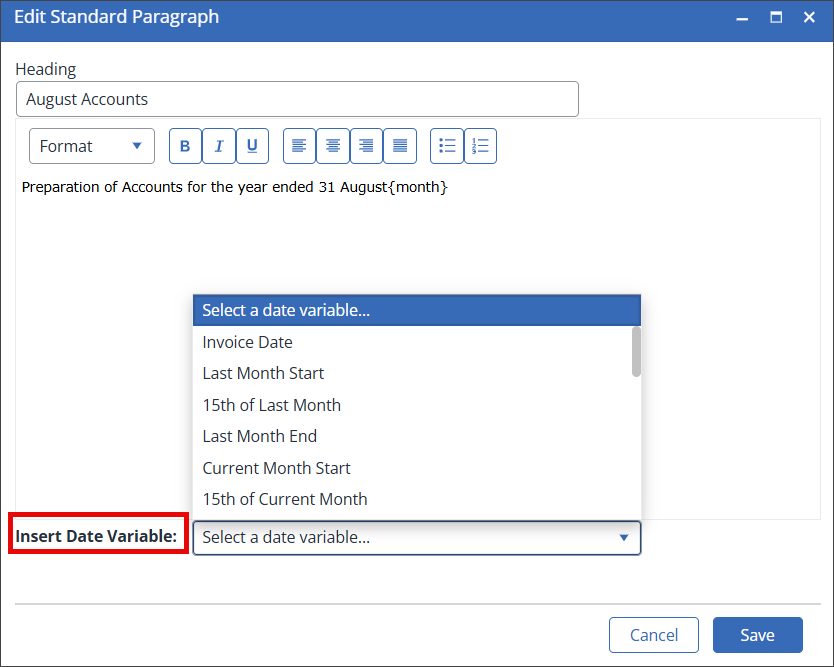This screenshot has width=834, height=667.
Task: Justify the paragraph text
Action: (x=400, y=146)
